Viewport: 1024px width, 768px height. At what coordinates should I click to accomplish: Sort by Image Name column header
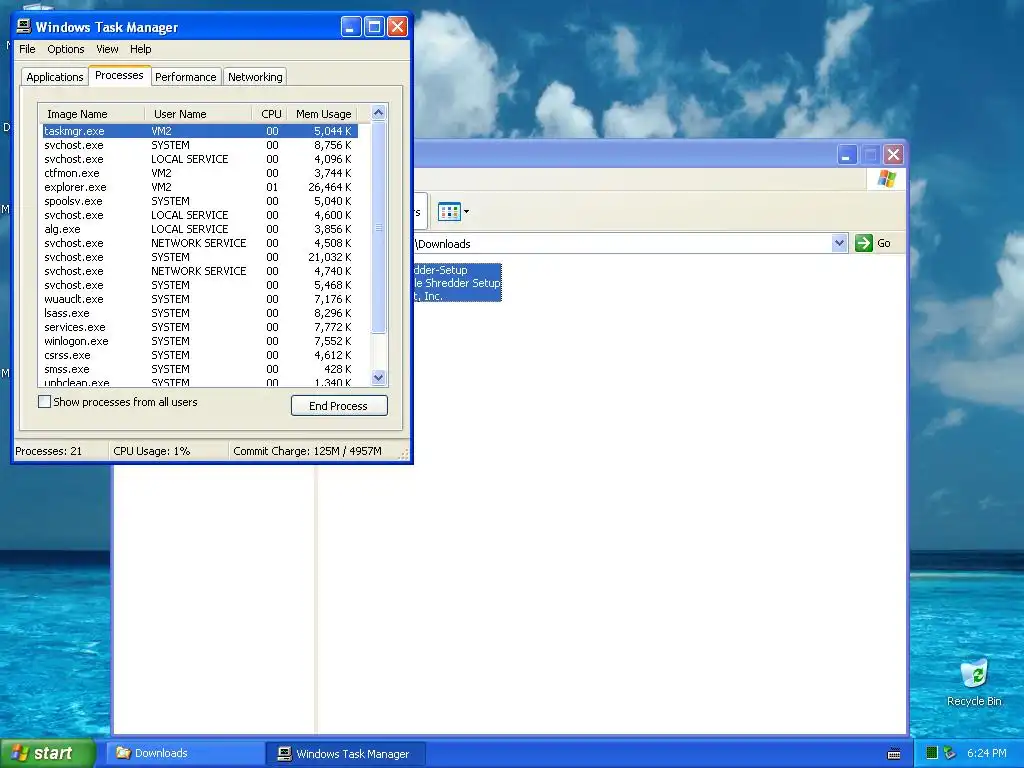(92, 114)
